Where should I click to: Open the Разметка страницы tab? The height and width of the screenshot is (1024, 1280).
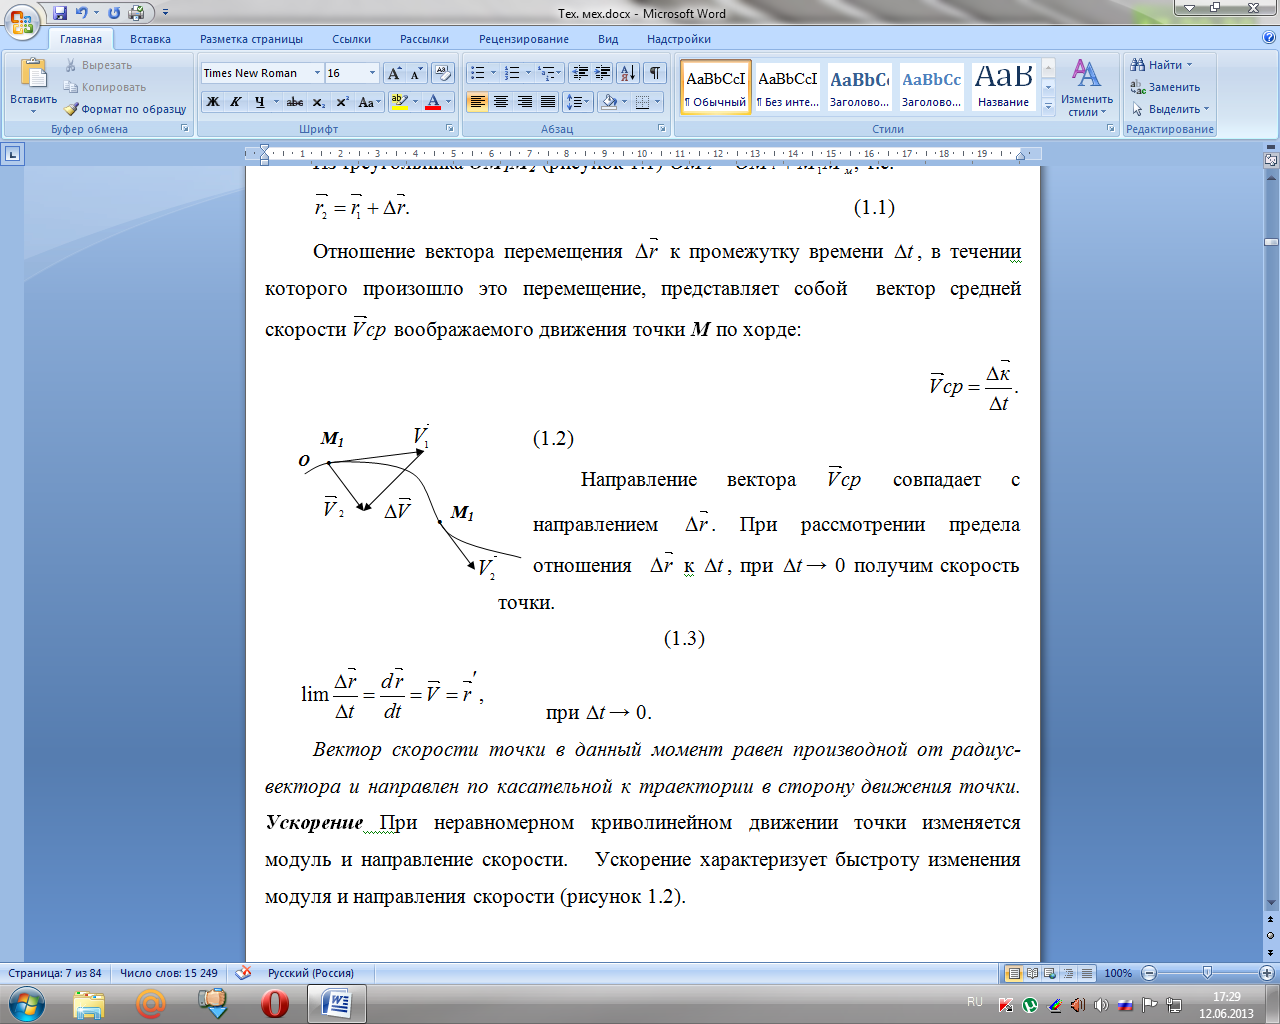[251, 39]
